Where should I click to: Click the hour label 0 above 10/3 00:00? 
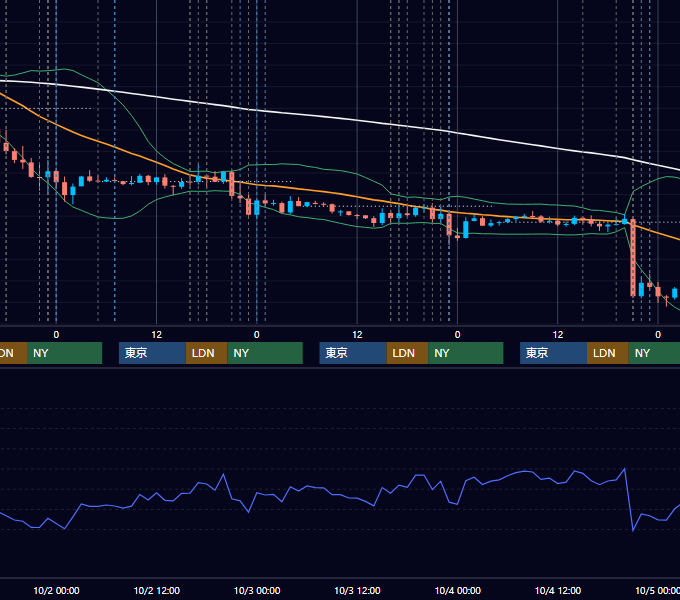coord(257,335)
